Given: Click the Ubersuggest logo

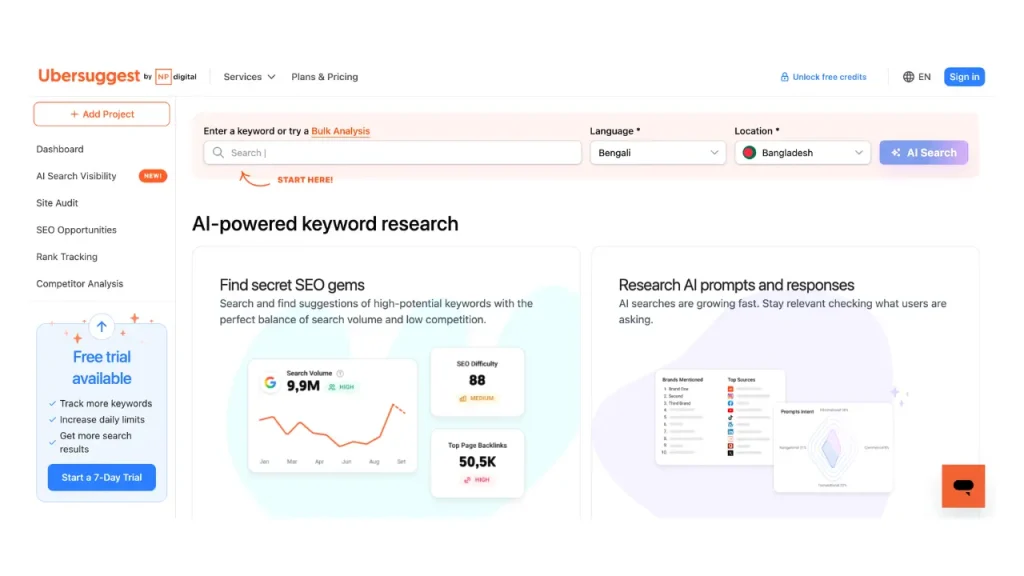Looking at the screenshot, I should [89, 76].
